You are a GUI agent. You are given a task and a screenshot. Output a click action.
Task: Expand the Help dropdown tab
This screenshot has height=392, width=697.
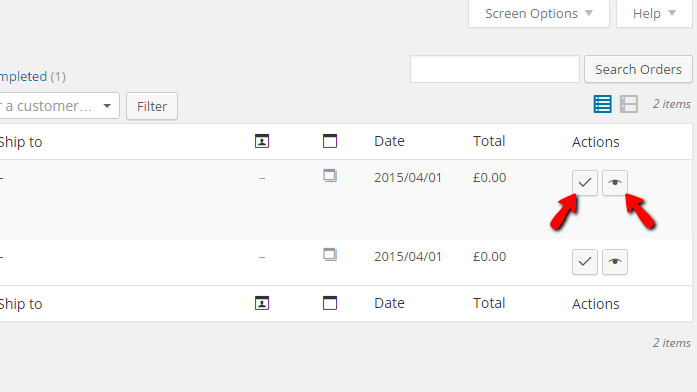coord(654,13)
